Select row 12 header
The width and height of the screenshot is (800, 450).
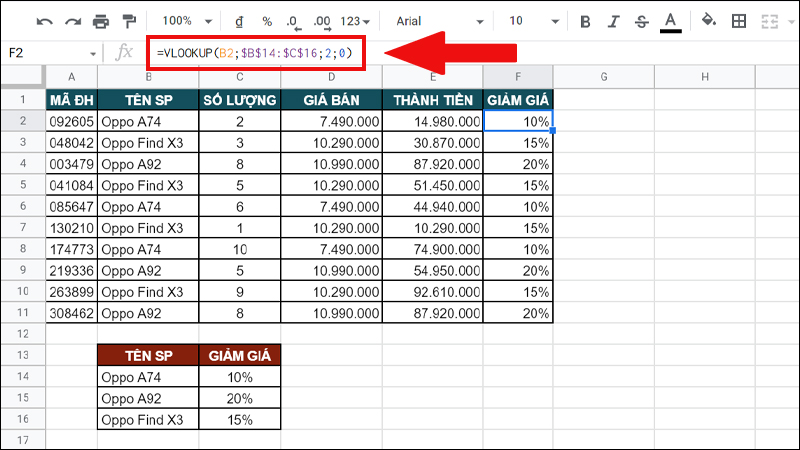coord(23,334)
